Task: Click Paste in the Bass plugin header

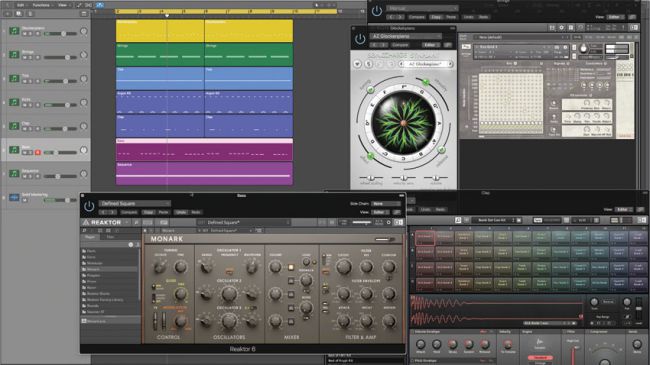Action: 163,212
